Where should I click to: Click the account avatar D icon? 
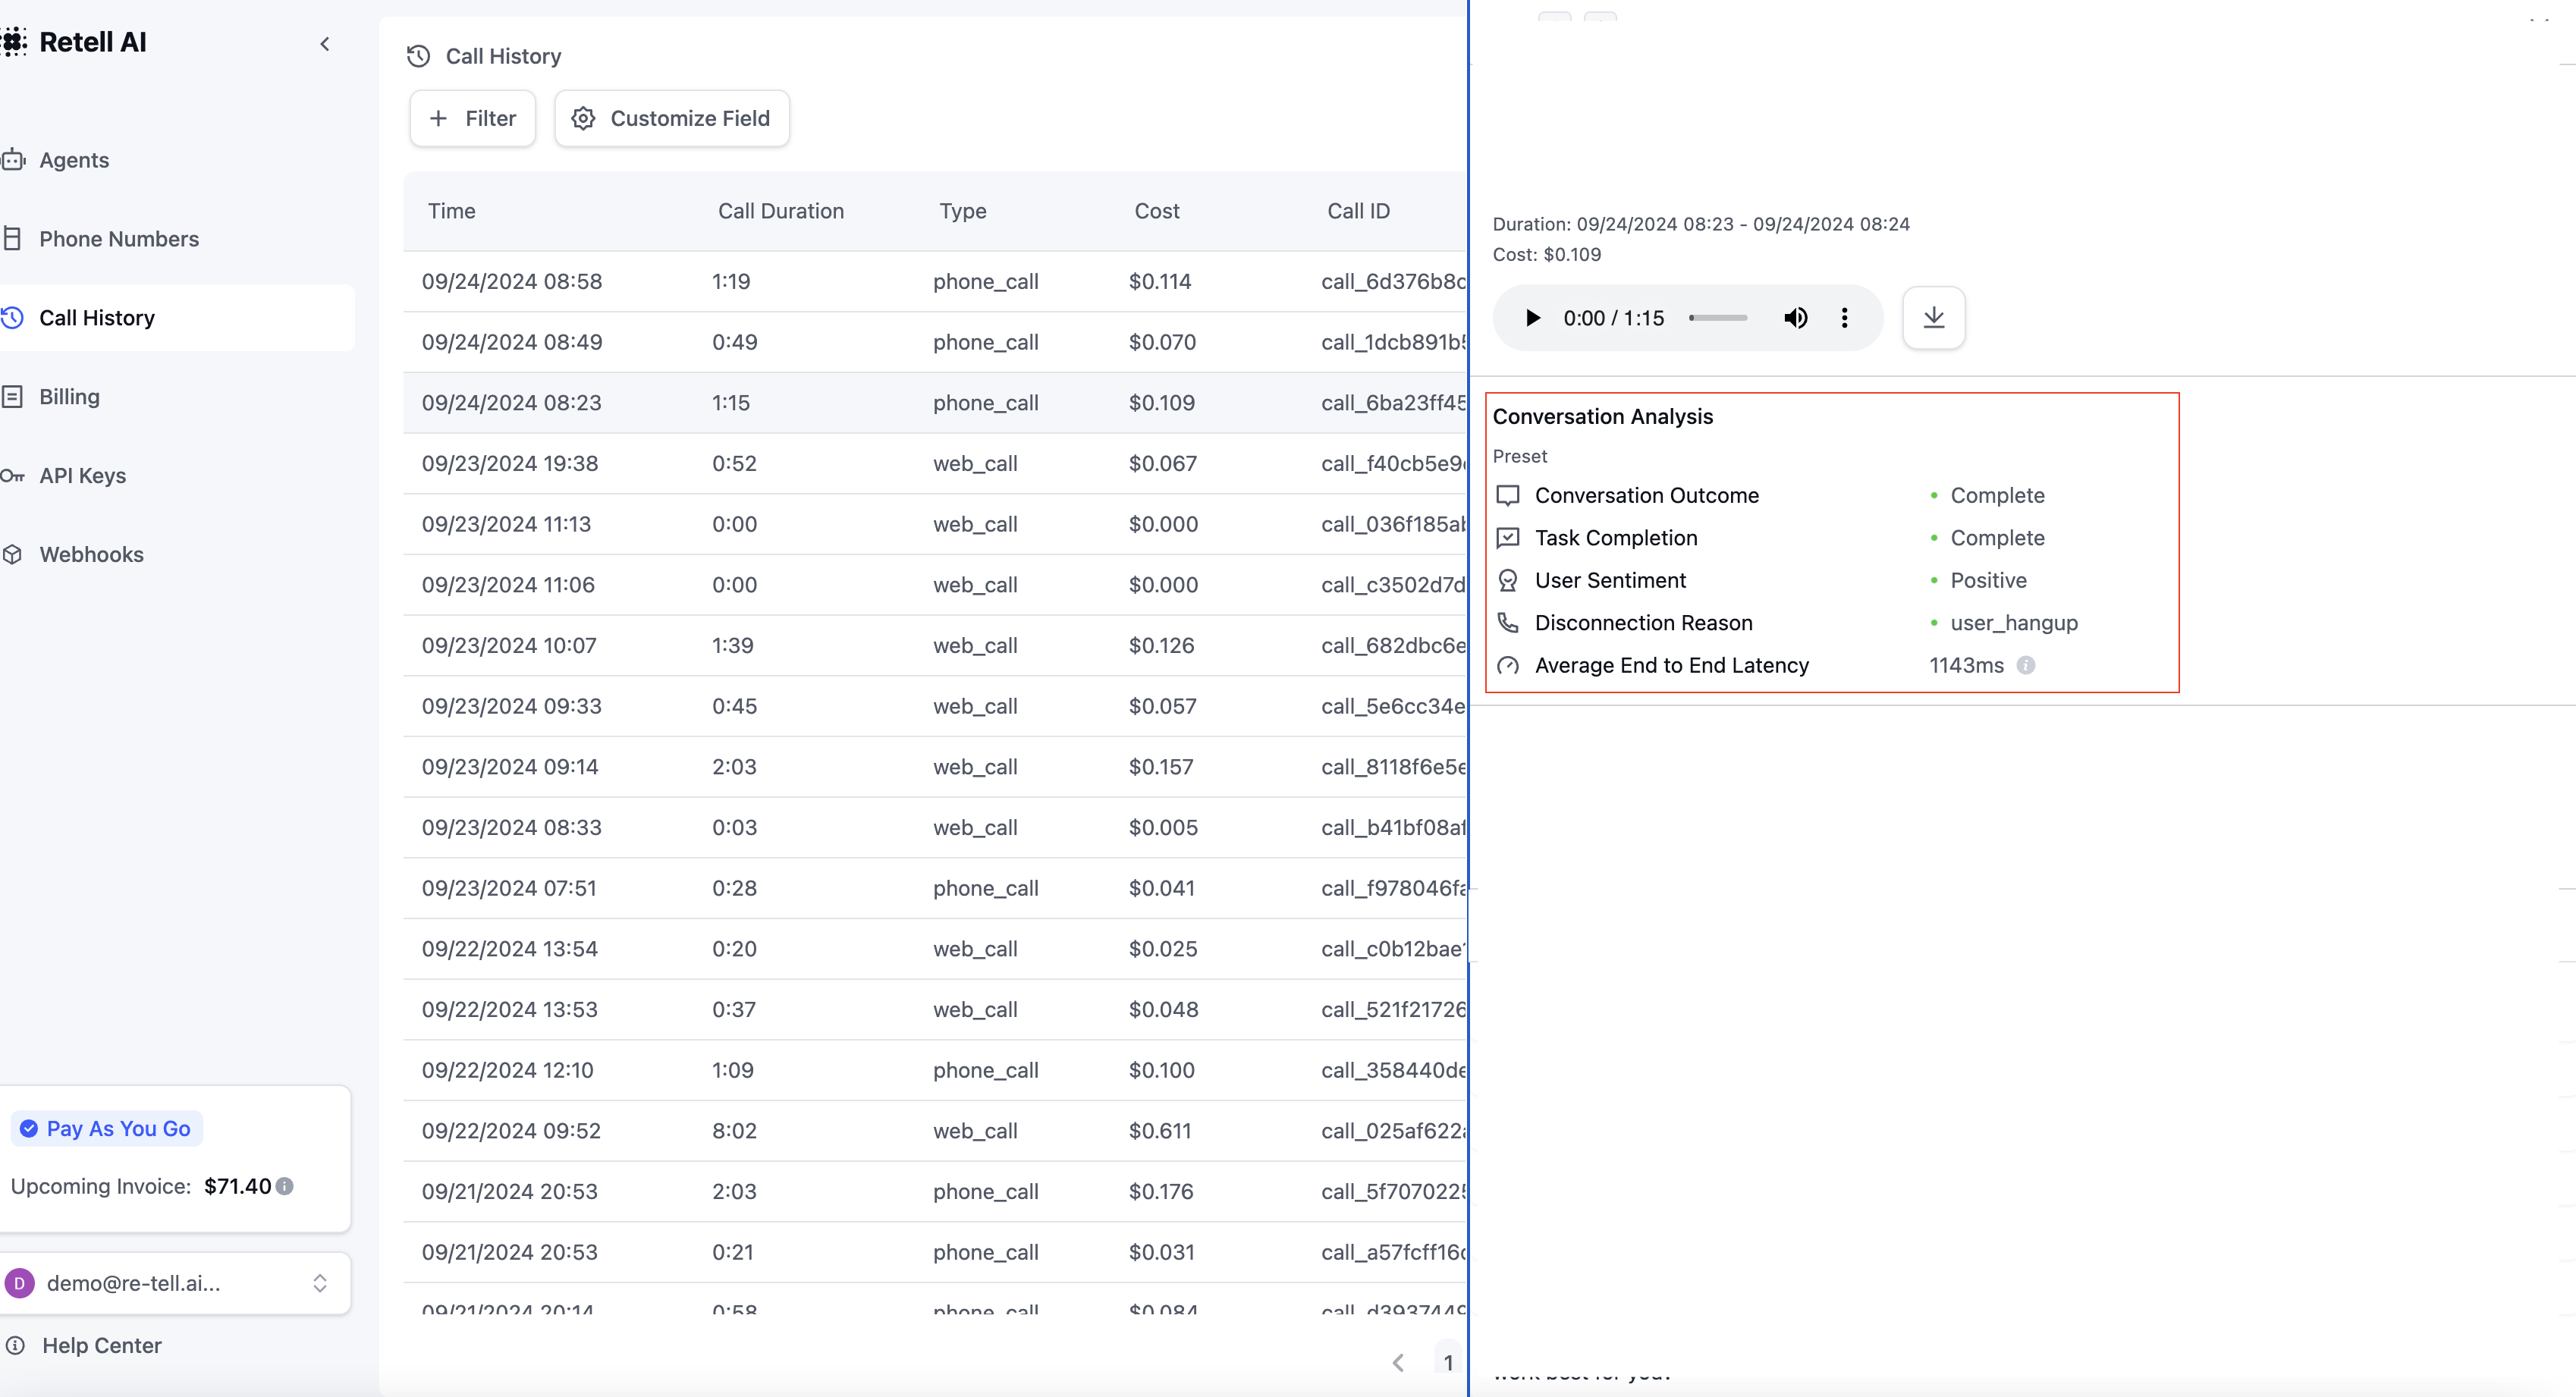(19, 1283)
